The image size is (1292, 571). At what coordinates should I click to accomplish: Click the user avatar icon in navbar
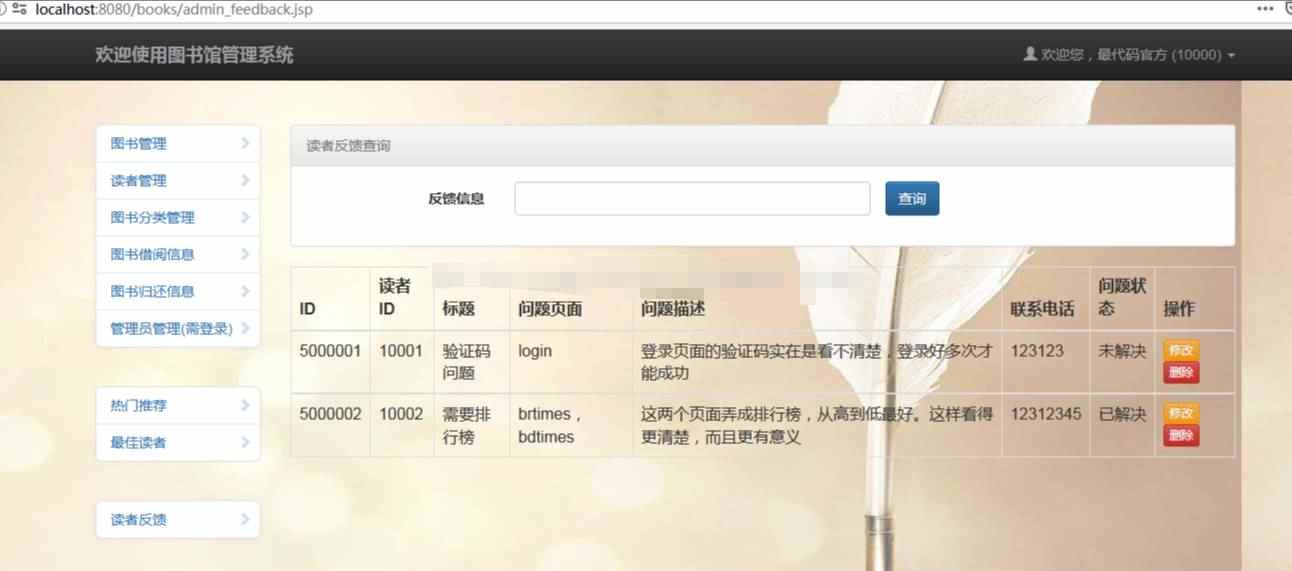1030,54
